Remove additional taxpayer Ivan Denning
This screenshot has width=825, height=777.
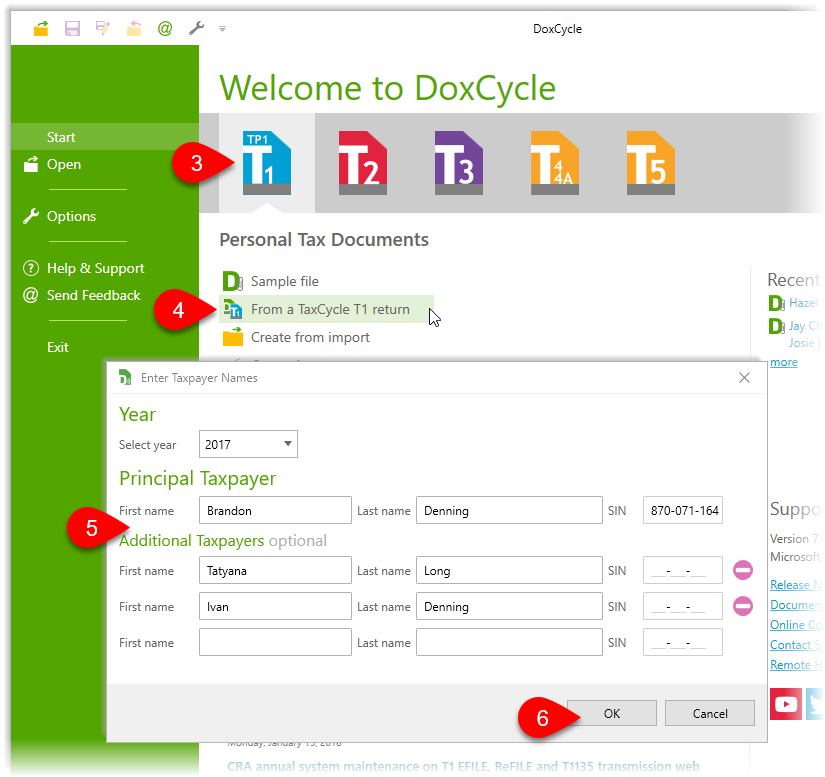click(x=743, y=606)
